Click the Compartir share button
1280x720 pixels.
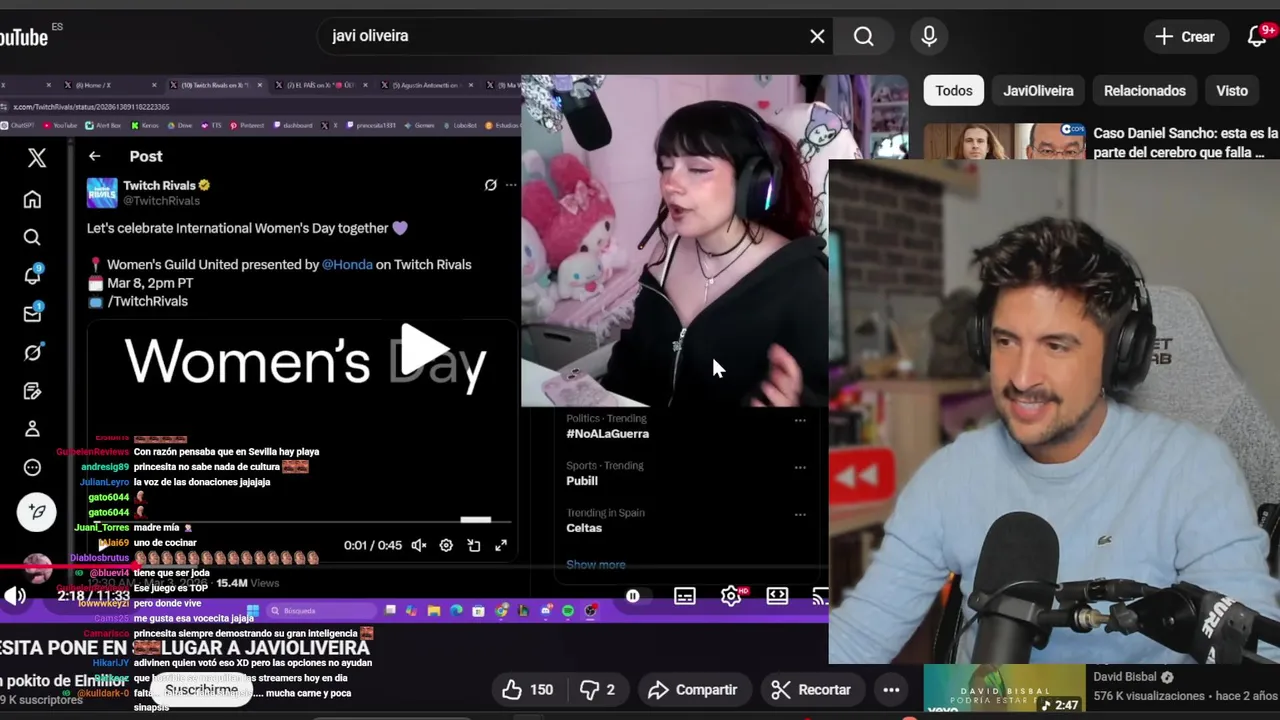[x=692, y=689]
